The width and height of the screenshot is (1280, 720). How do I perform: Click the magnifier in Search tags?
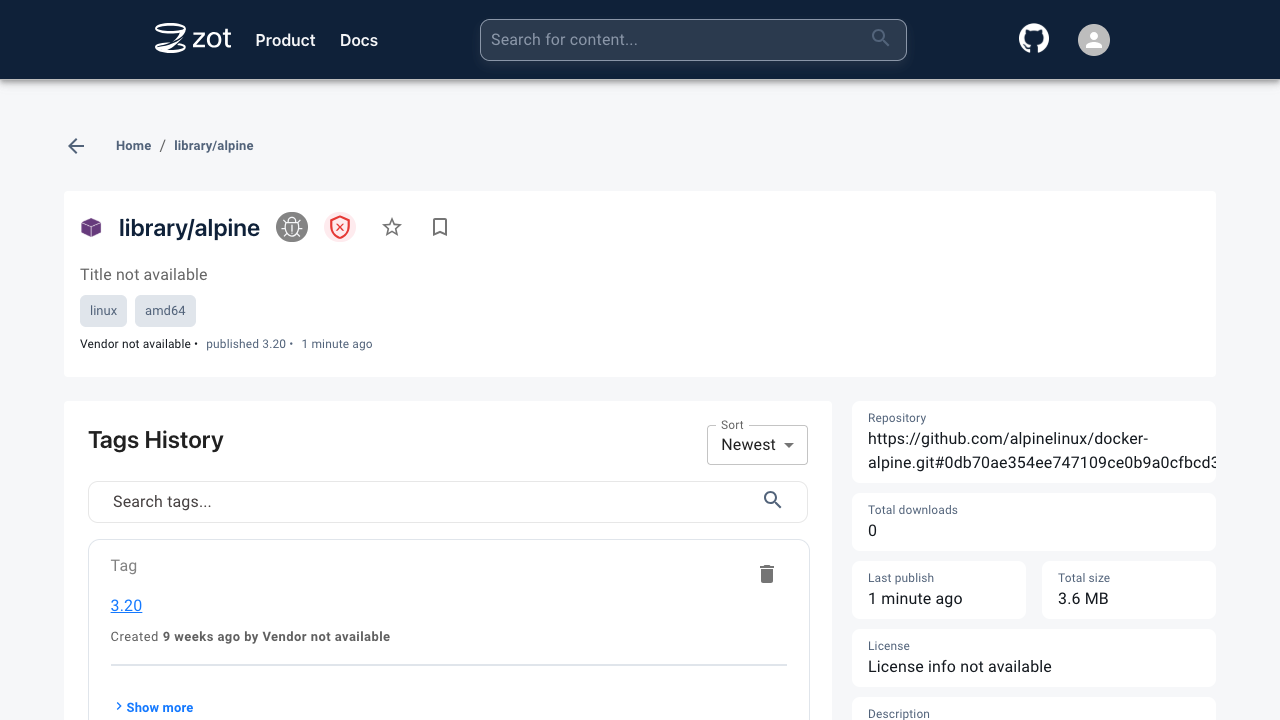pos(772,500)
